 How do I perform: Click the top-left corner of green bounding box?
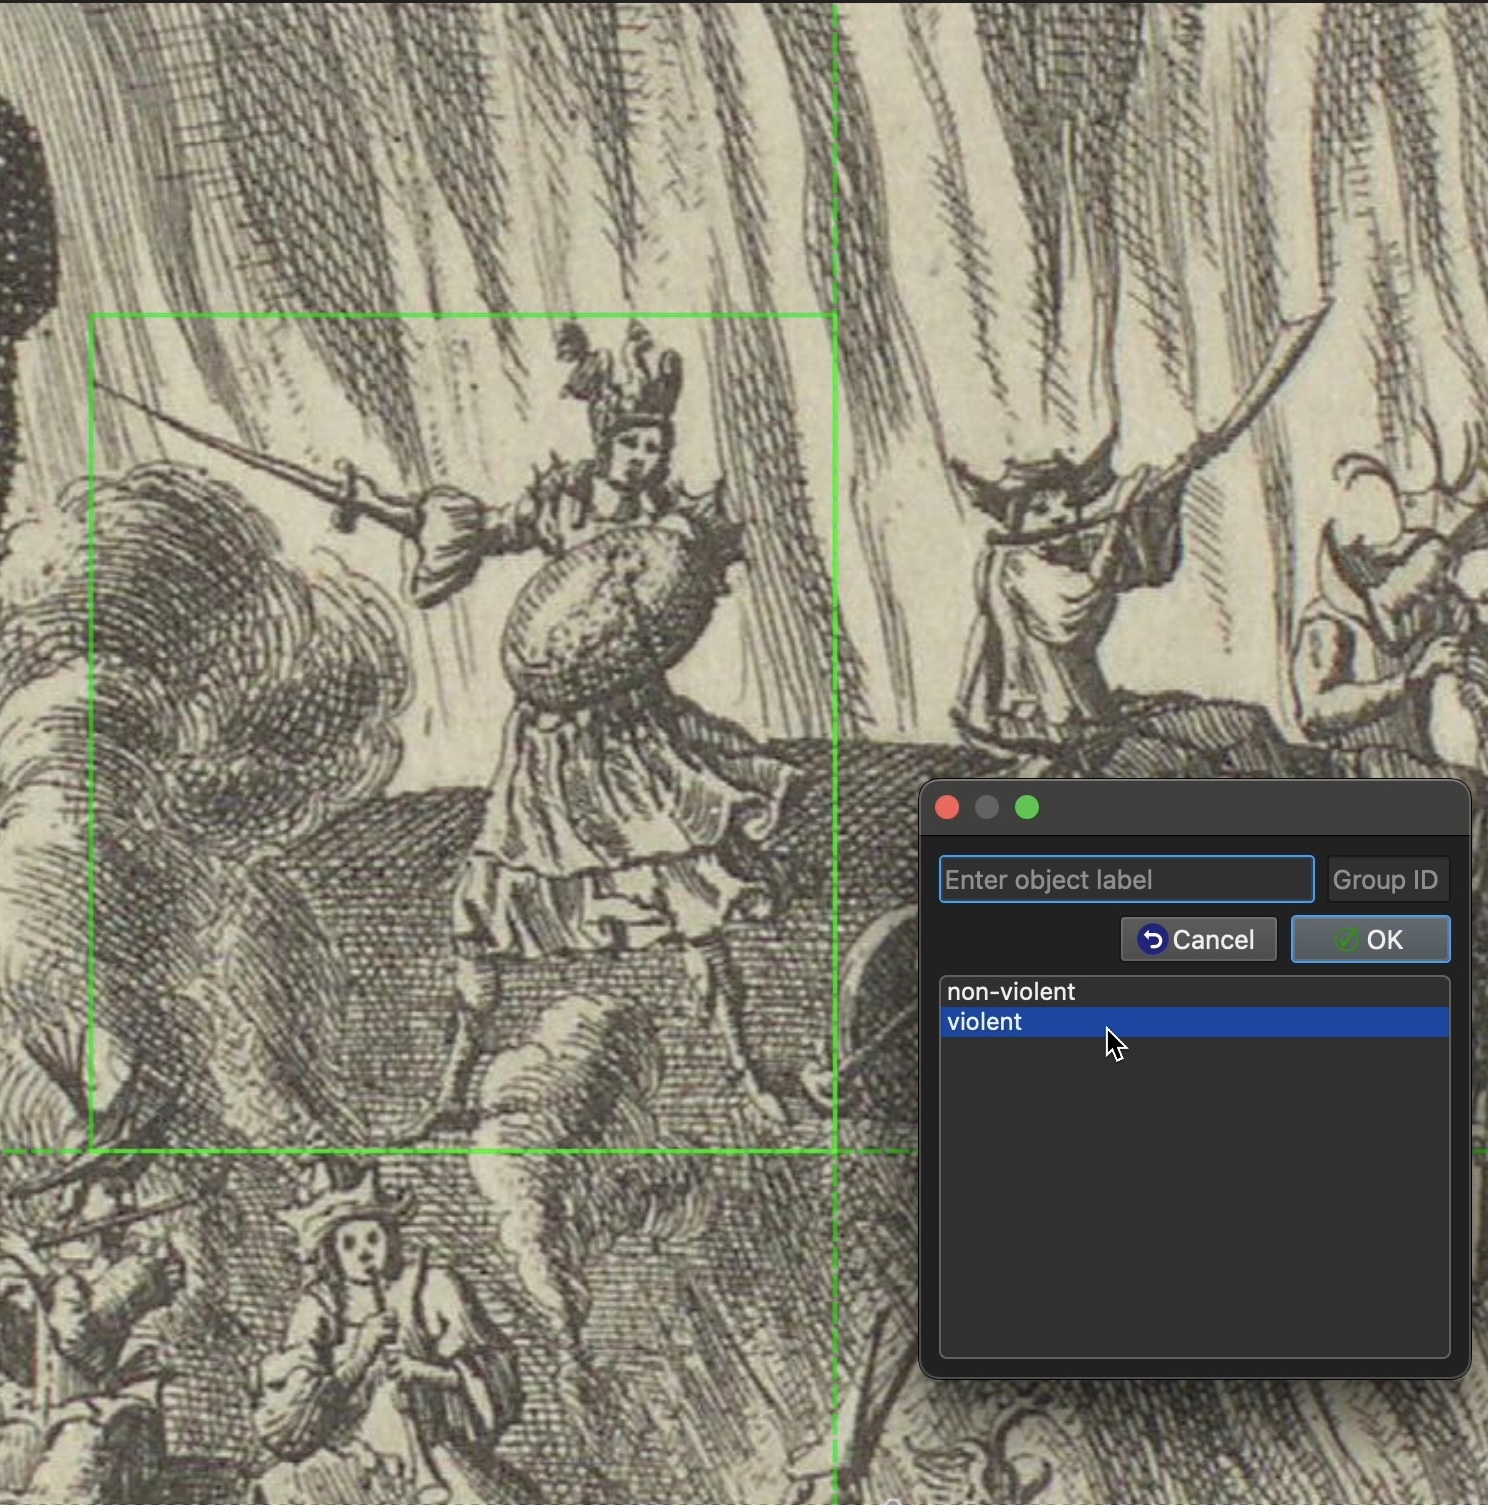(x=92, y=316)
